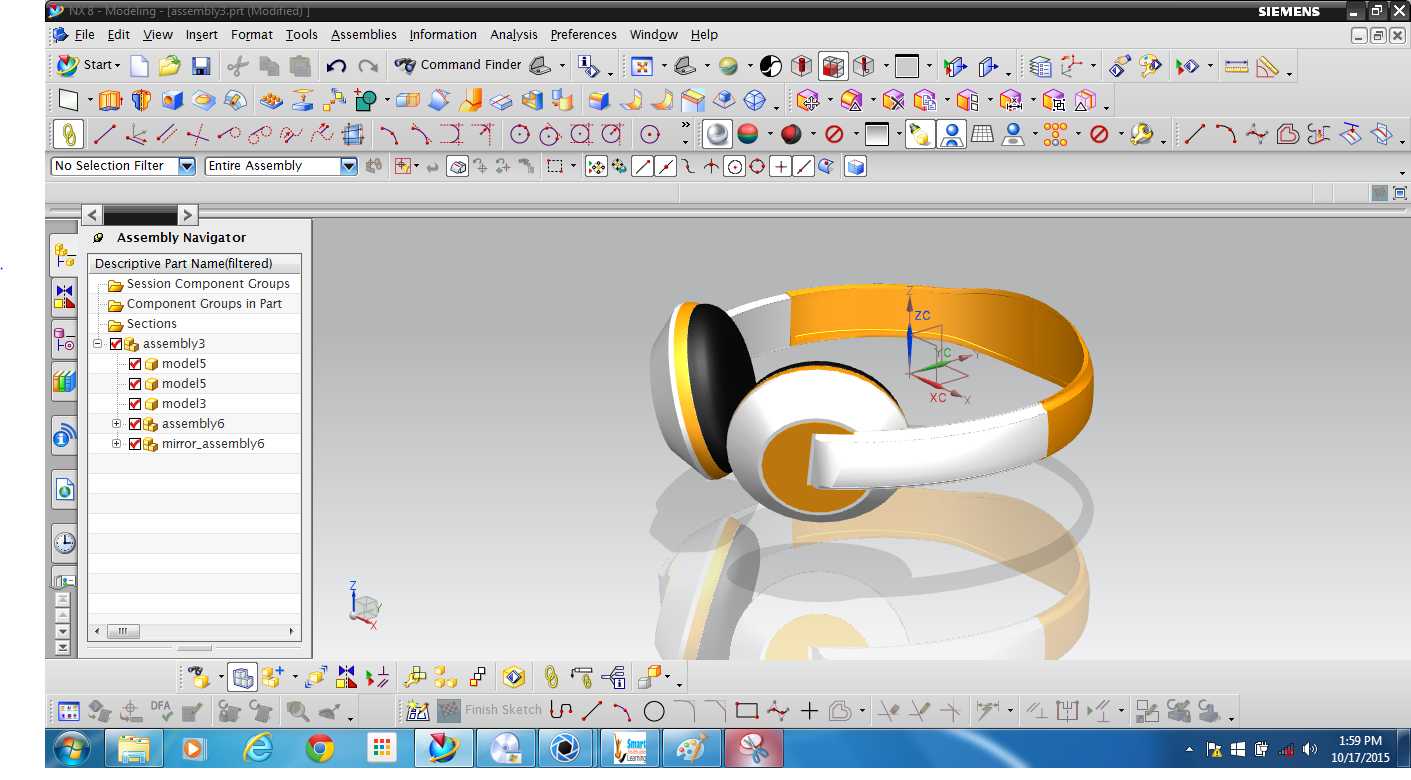Image resolution: width=1411 pixels, height=780 pixels.
Task: Click the Add Component icon
Action: point(272,677)
